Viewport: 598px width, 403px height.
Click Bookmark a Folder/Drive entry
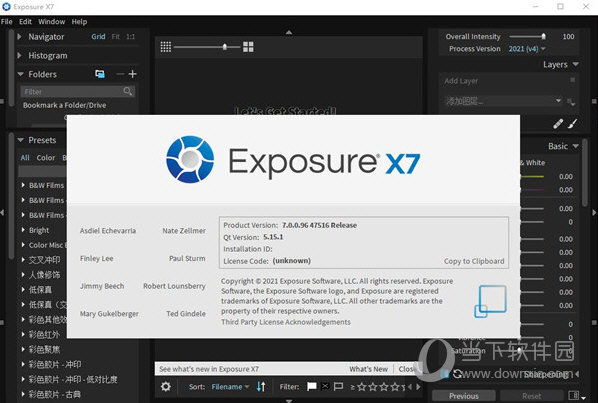point(64,105)
